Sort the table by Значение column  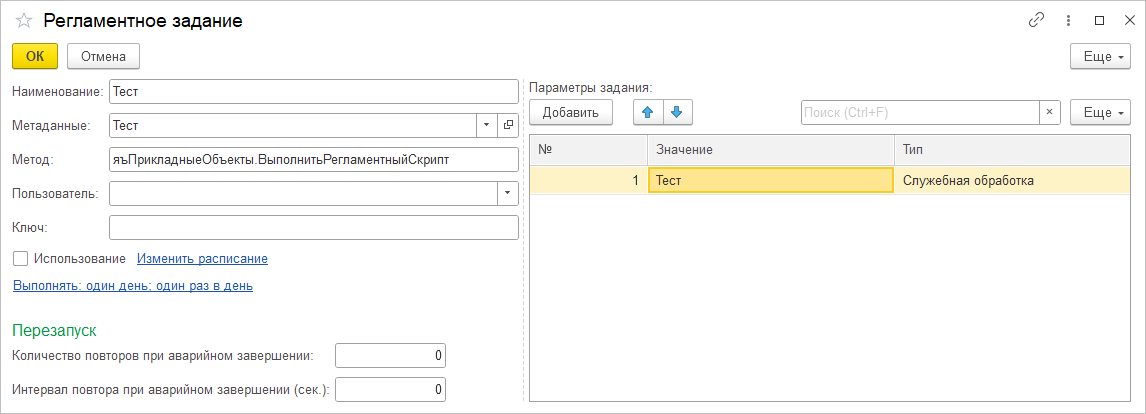point(770,149)
